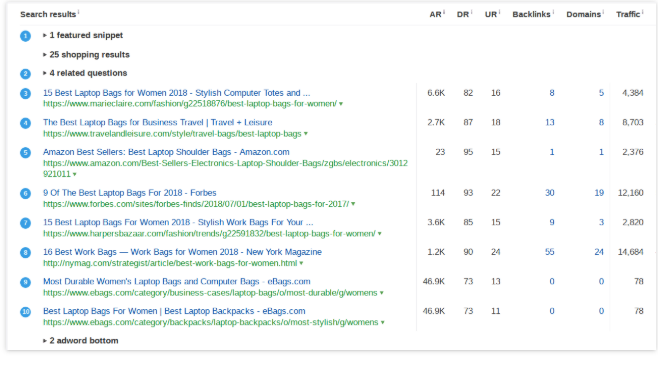
Task: Open Most Durable Women's Laptop Bags eBags link
Action: [177, 281]
